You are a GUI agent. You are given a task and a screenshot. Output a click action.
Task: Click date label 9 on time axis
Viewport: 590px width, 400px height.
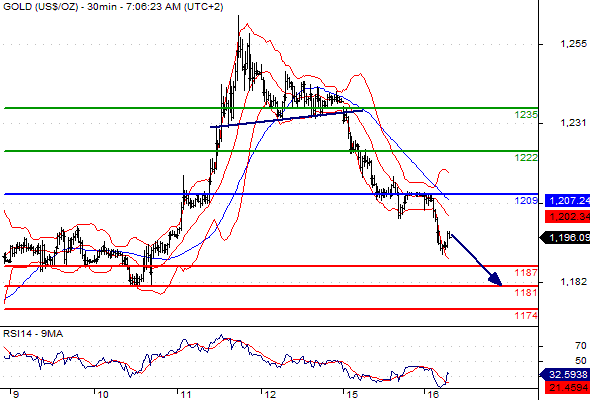tap(15, 395)
